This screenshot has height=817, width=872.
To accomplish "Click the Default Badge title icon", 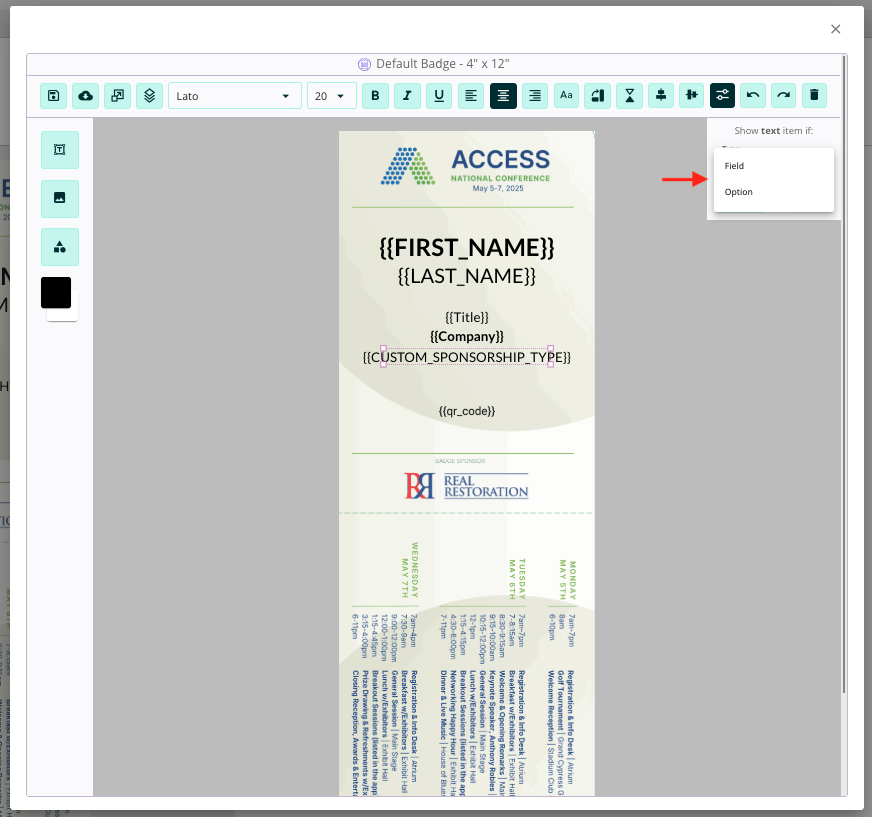I will 364,64.
